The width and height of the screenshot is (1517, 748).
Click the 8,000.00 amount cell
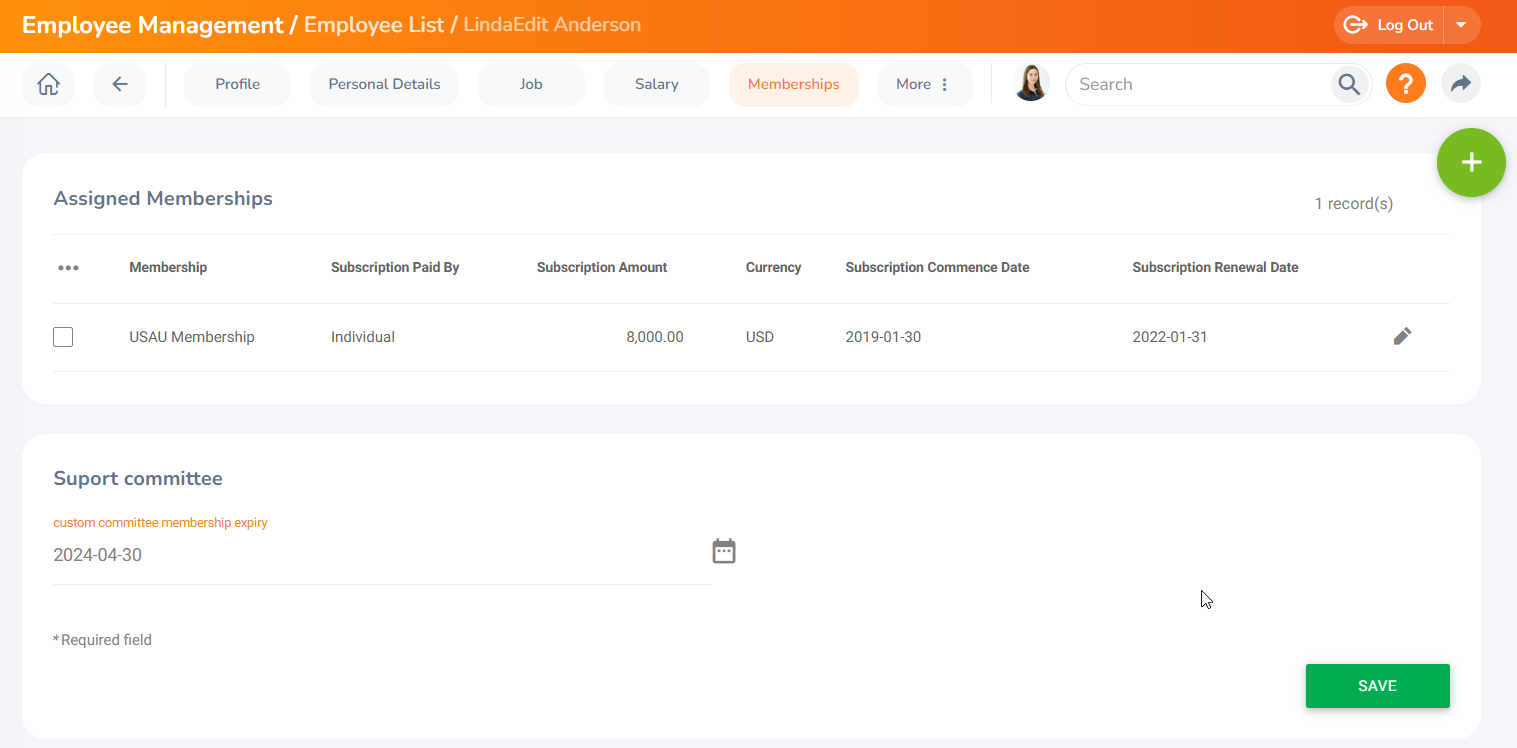coord(655,337)
